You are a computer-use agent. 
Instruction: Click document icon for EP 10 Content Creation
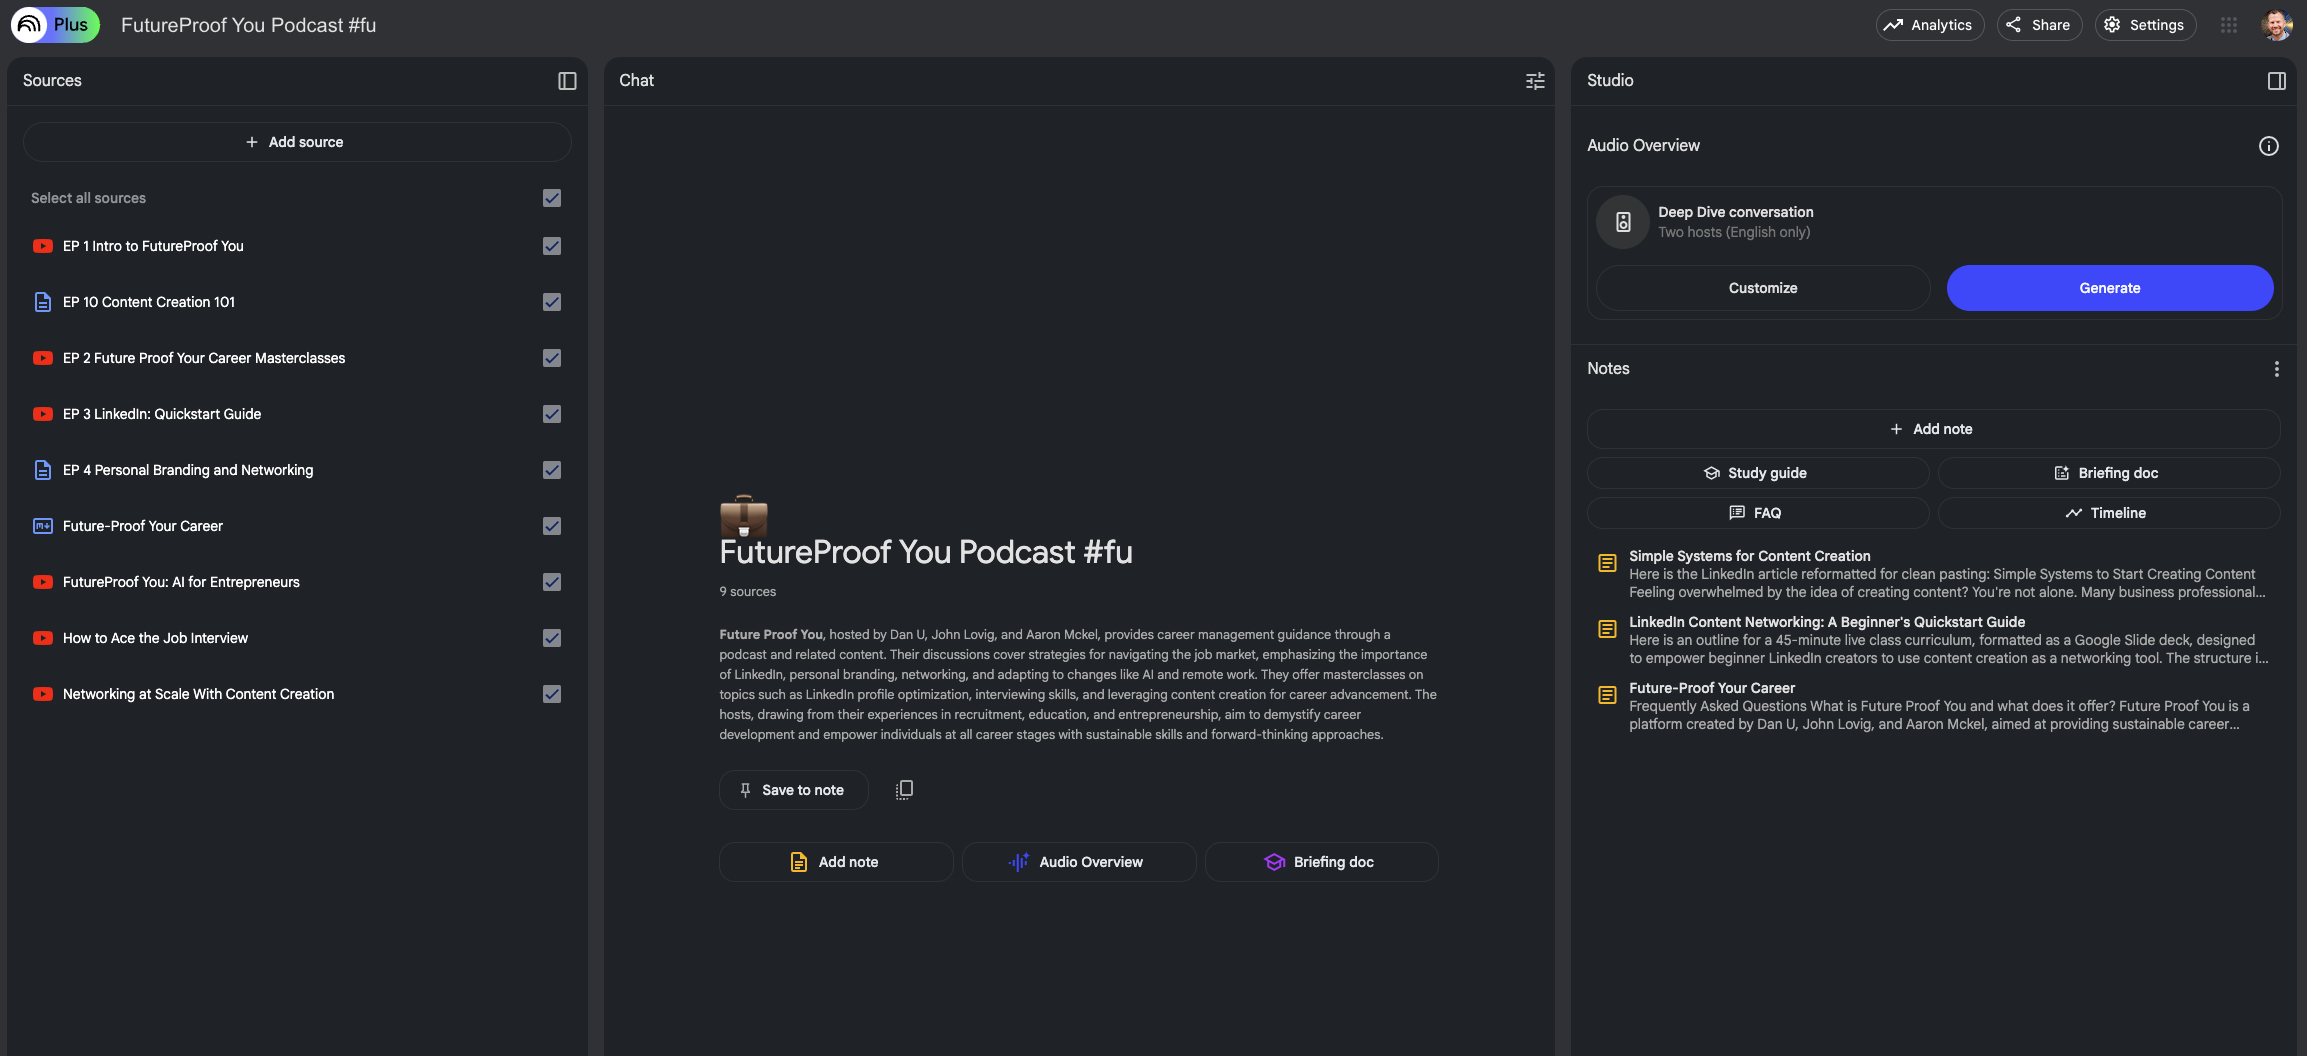43,302
